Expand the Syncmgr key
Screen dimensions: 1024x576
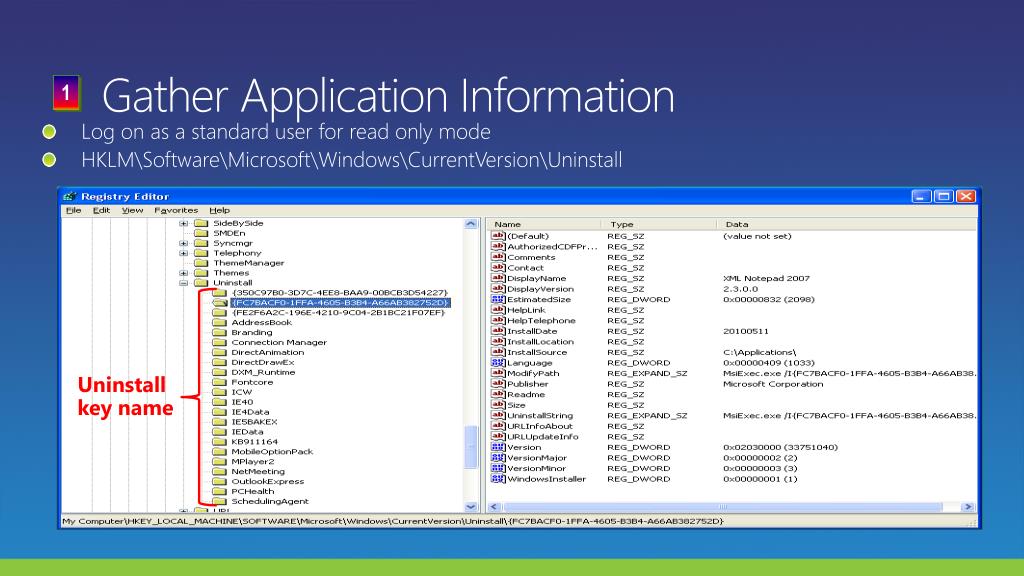coord(184,243)
